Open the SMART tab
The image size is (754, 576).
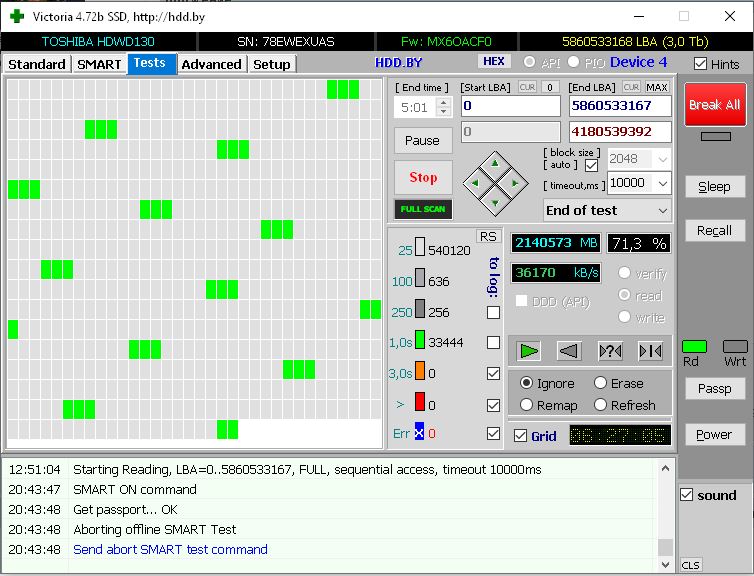click(x=99, y=64)
